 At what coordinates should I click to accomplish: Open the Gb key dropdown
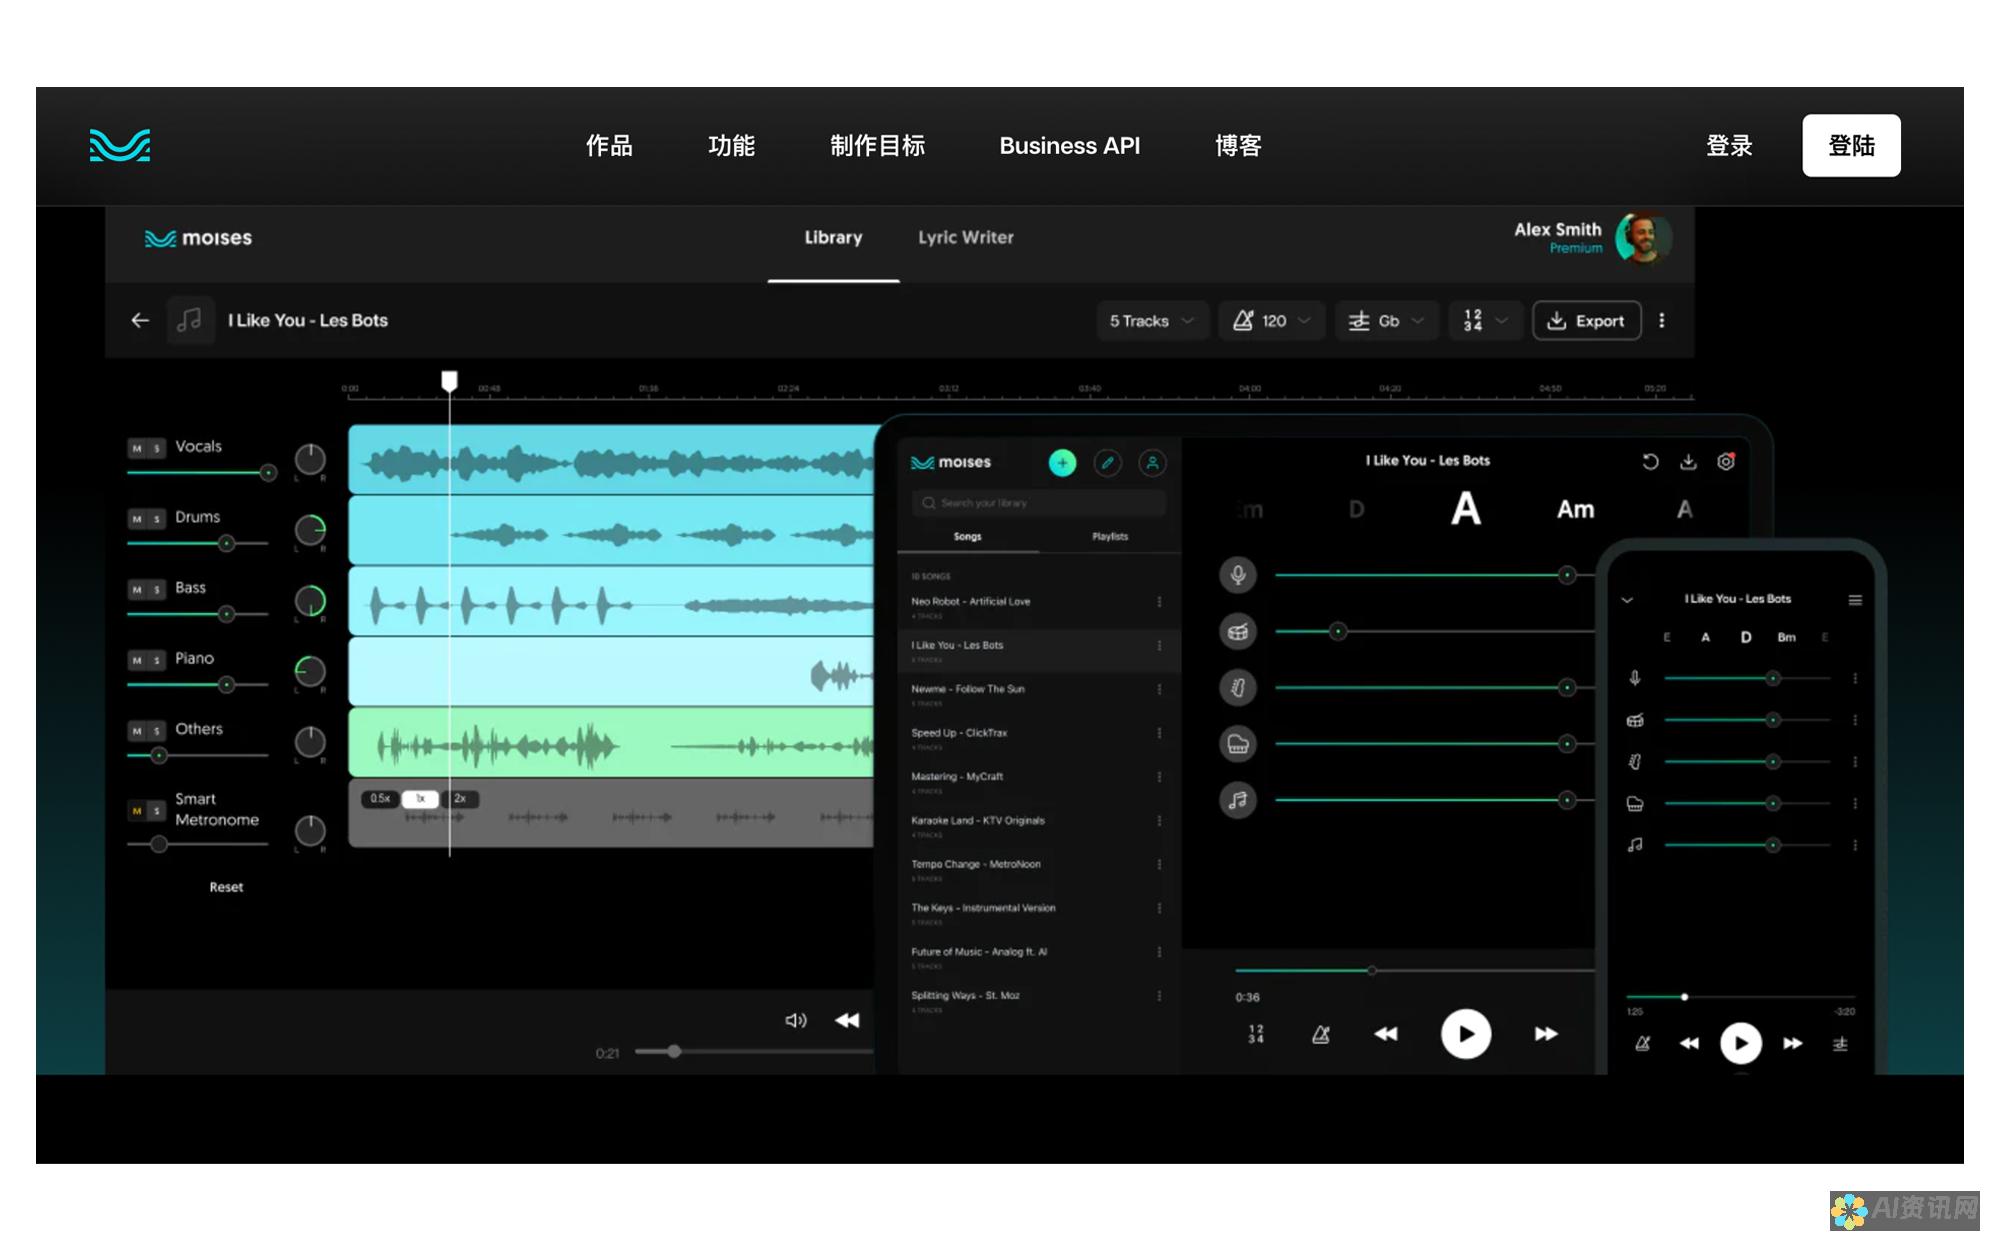(1386, 321)
